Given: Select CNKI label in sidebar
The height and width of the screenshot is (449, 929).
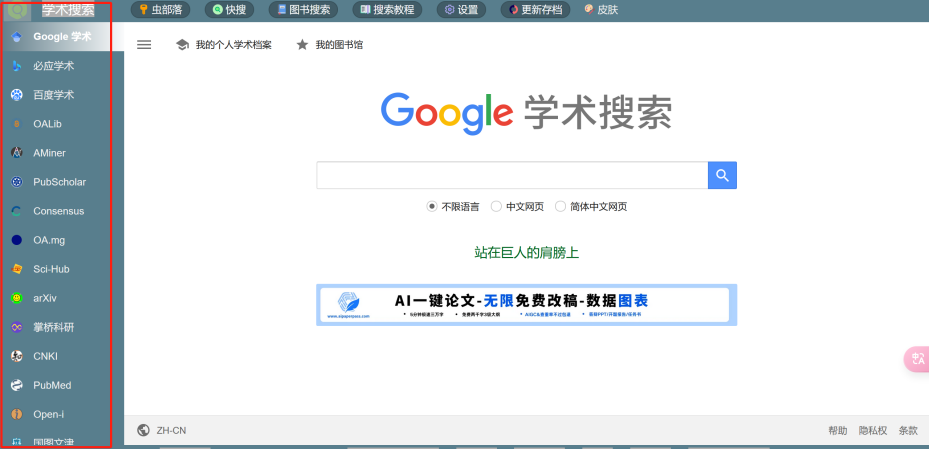Looking at the screenshot, I should [45, 356].
